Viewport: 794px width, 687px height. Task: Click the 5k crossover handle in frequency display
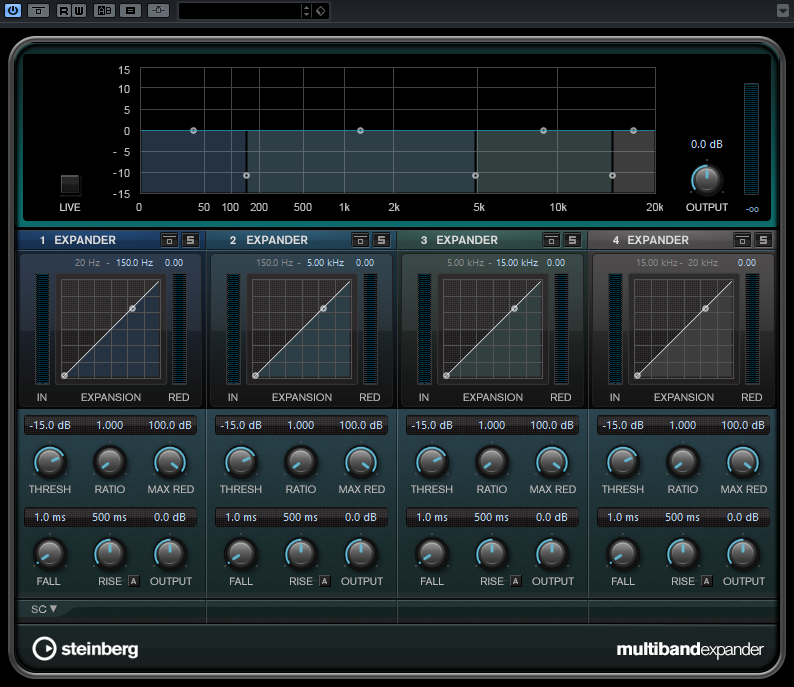tap(475, 176)
